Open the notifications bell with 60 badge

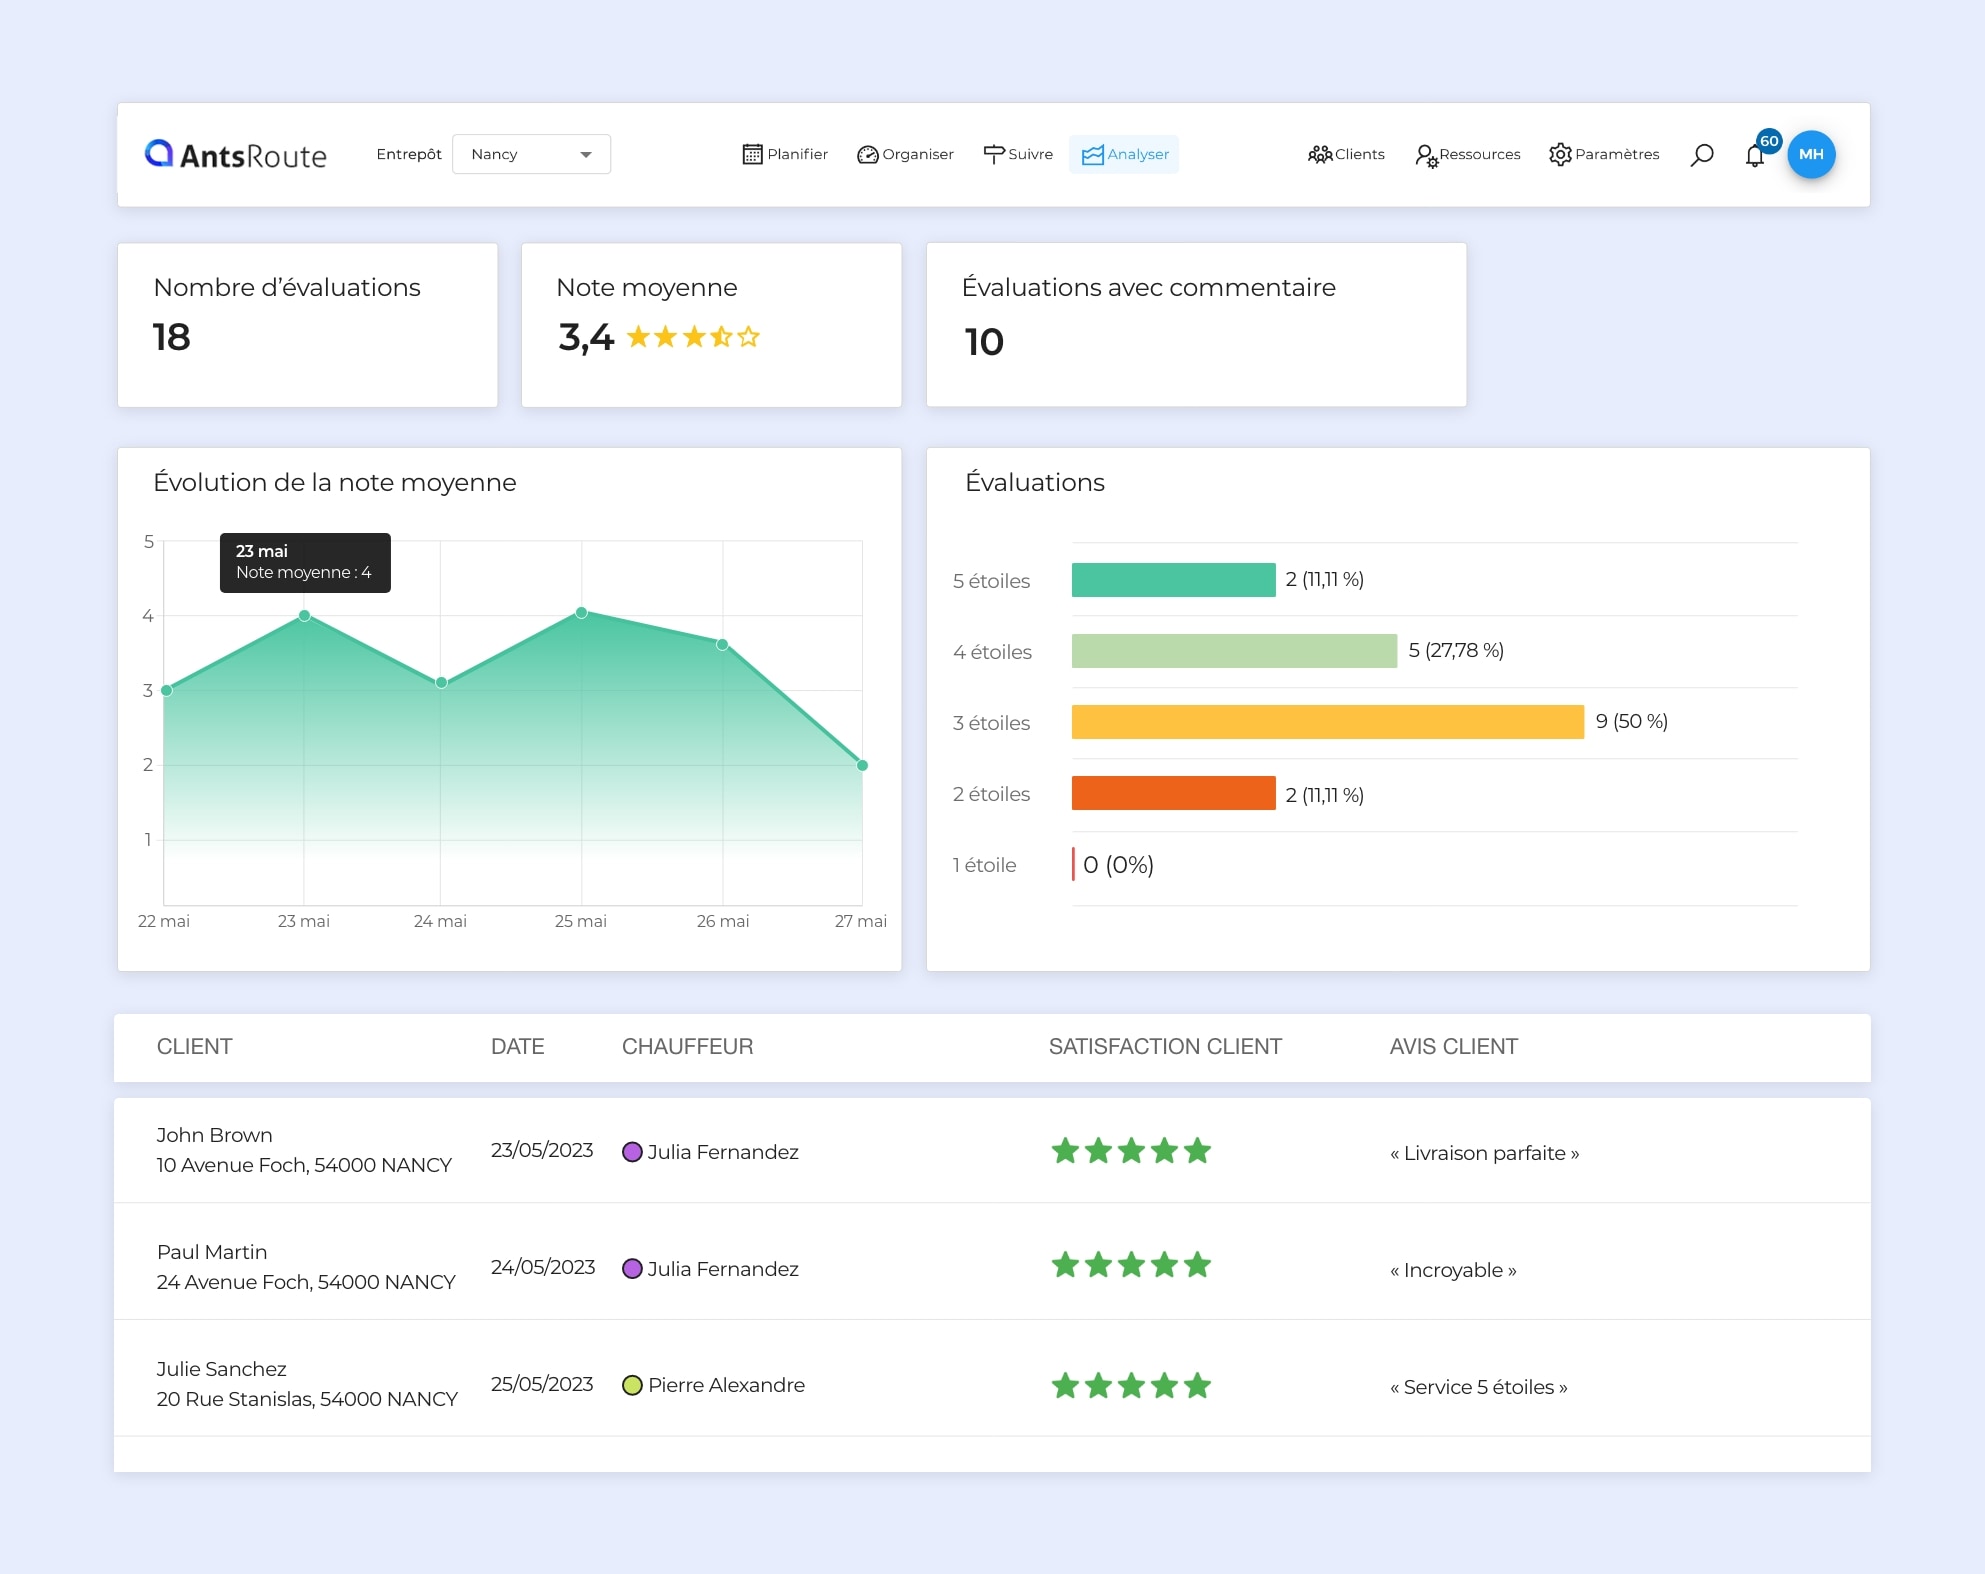[1755, 156]
